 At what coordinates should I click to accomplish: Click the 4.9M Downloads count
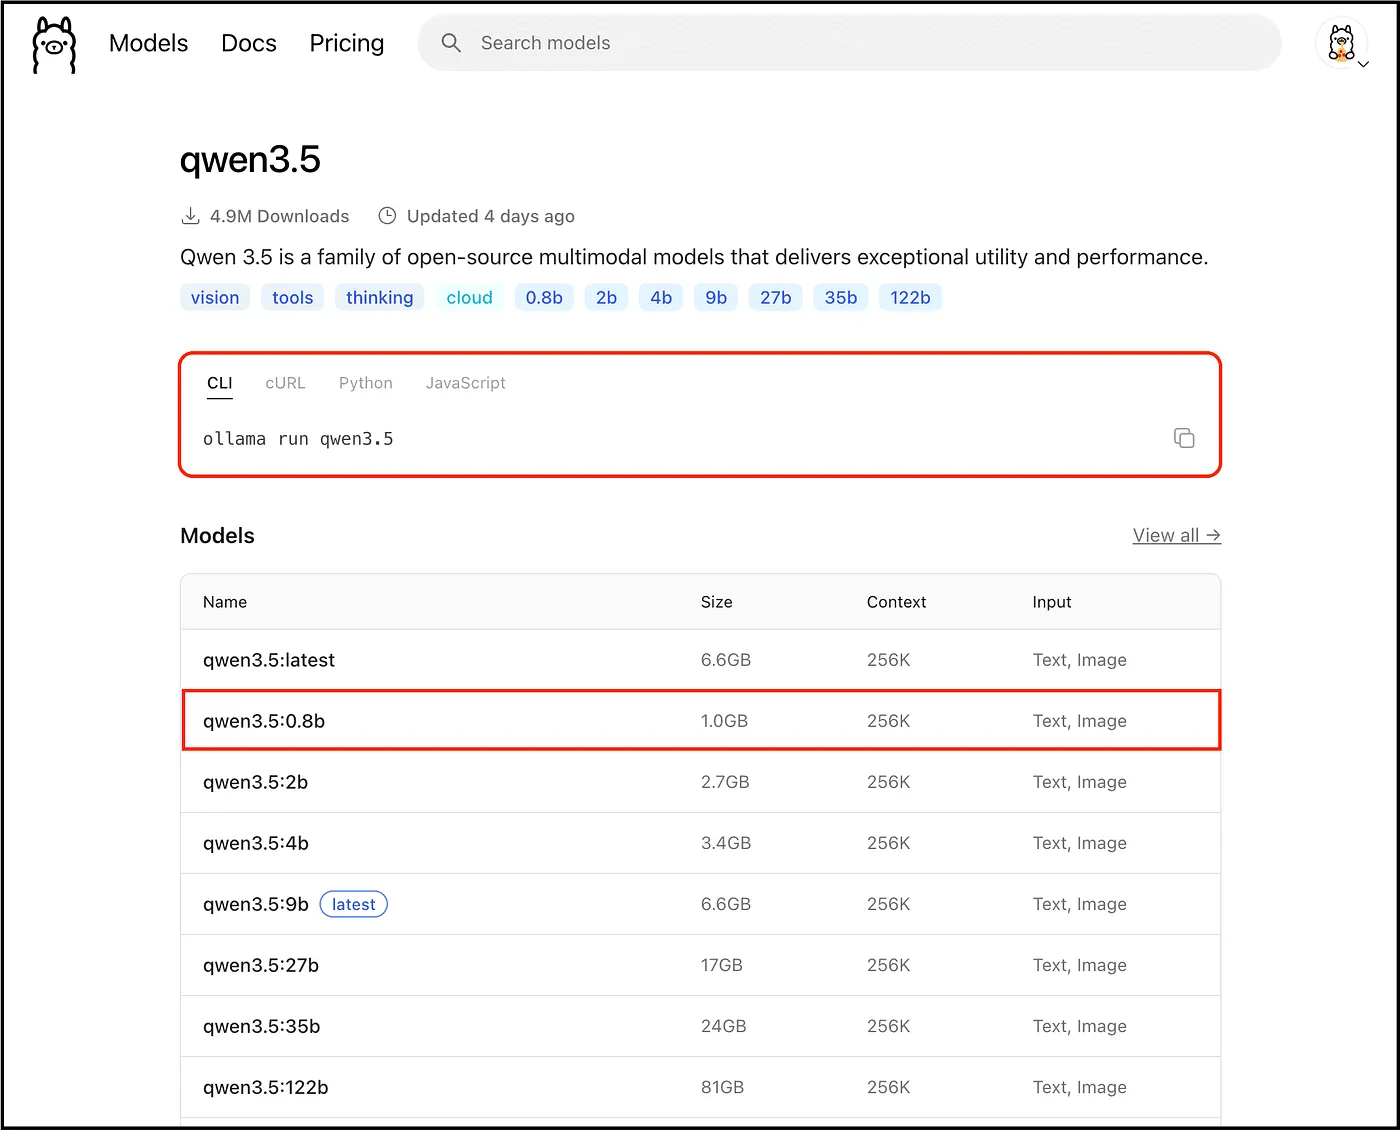279,216
